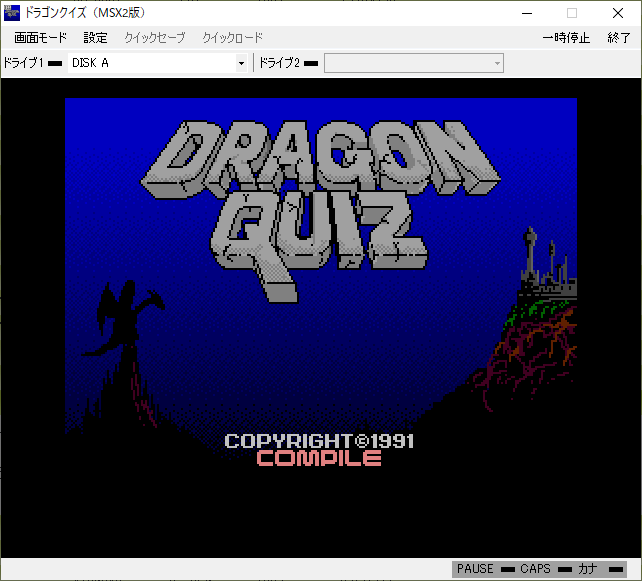This screenshot has height=581, width=642.
Task: Minimize the ドラゴンクイズ window
Action: click(x=527, y=13)
